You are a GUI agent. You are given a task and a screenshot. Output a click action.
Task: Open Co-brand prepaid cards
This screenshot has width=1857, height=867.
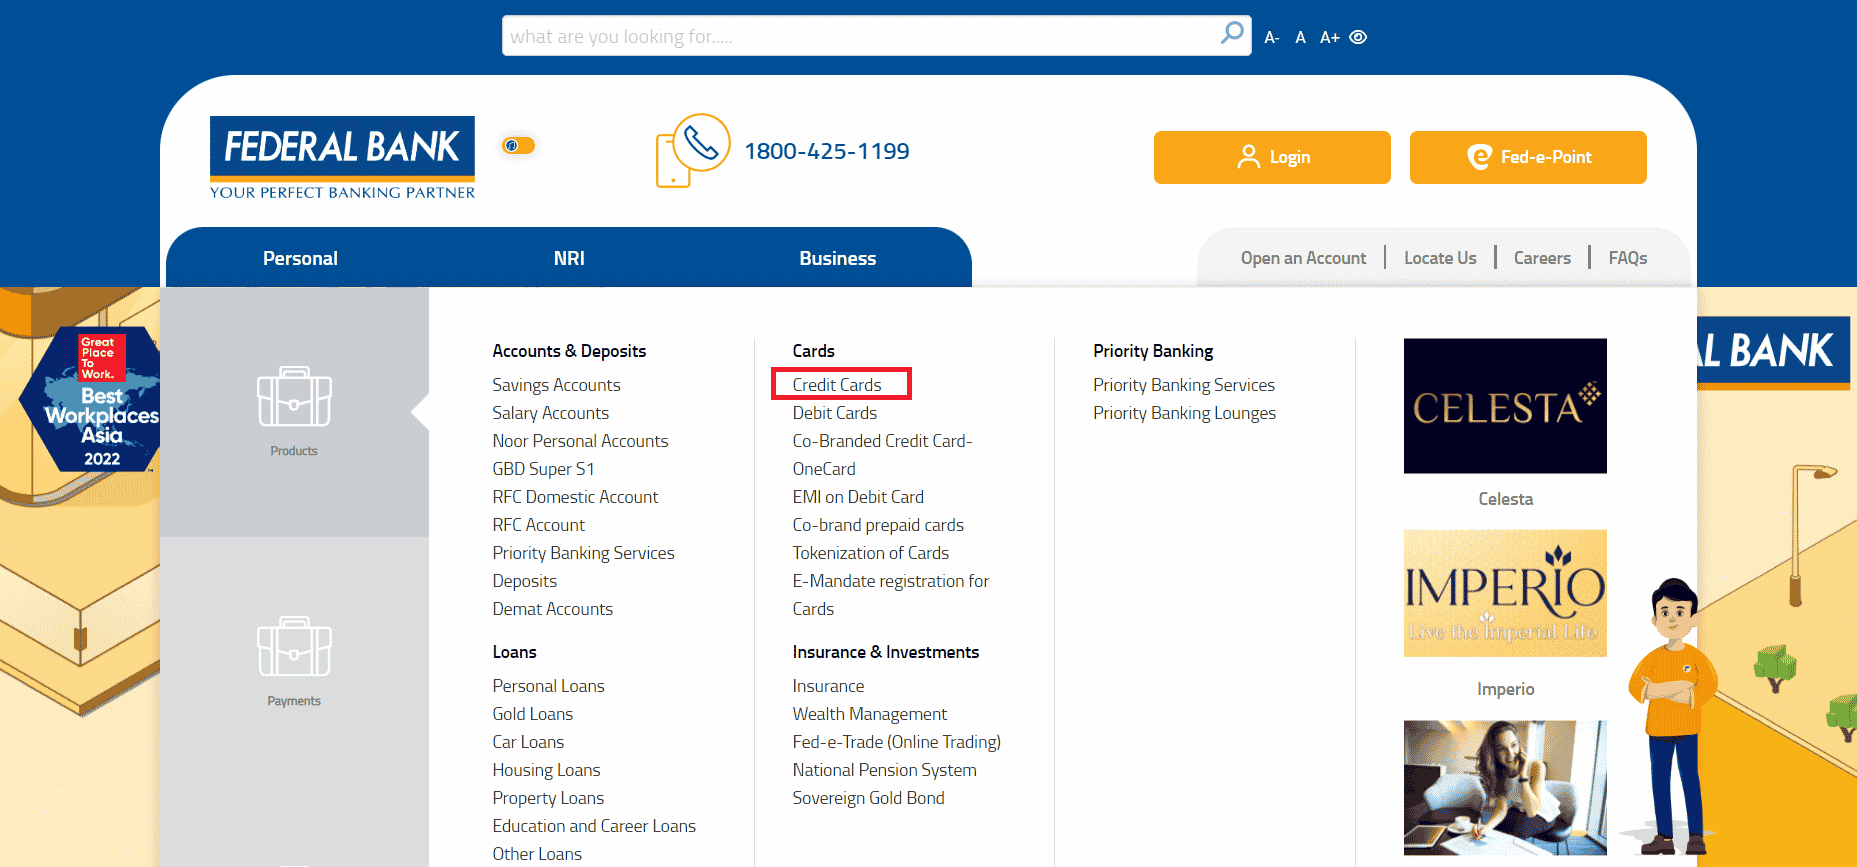click(878, 525)
